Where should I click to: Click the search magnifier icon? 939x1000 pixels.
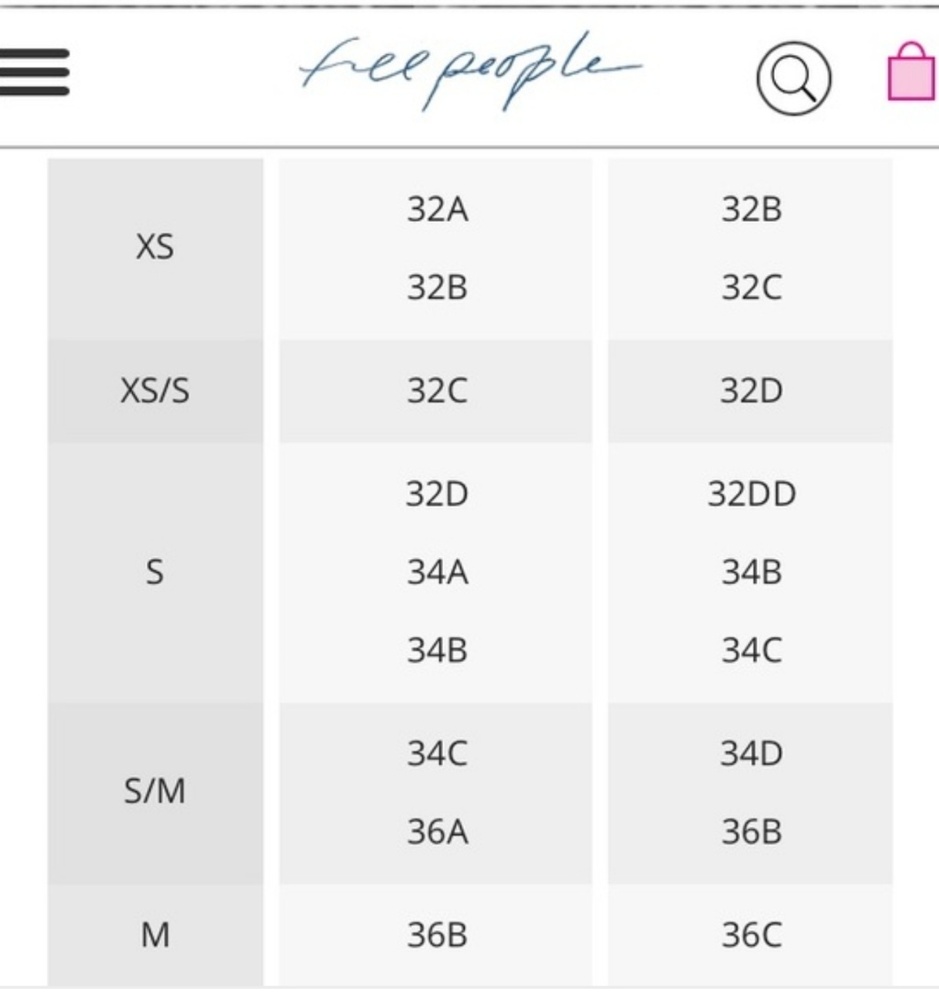pyautogui.click(x=794, y=78)
